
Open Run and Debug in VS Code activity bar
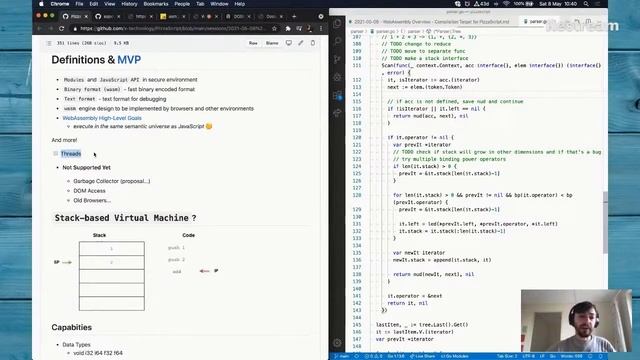(x=337, y=77)
